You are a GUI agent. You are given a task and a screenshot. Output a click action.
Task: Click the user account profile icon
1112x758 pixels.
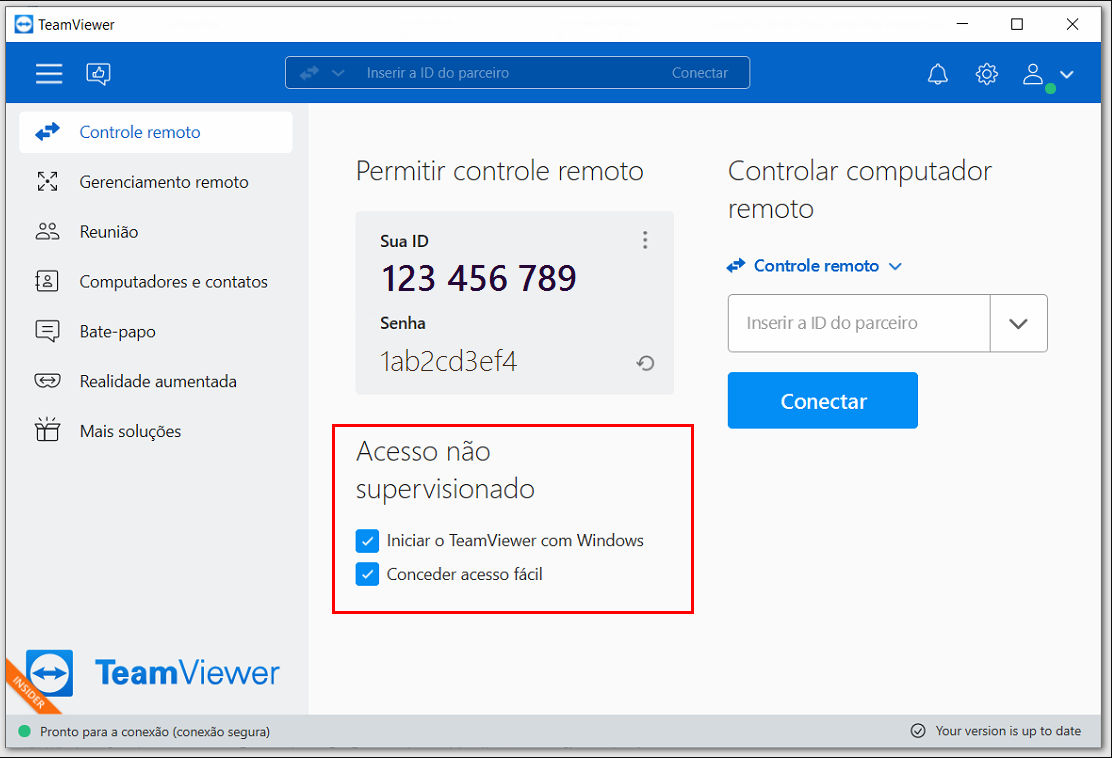pos(1033,73)
